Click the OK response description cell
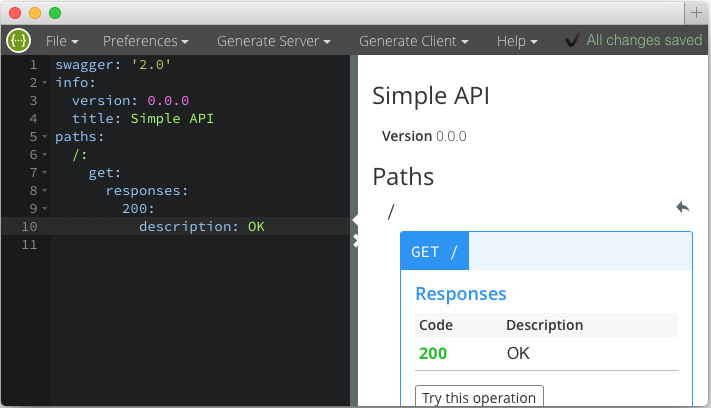Screen dimensions: 711x408 518,353
